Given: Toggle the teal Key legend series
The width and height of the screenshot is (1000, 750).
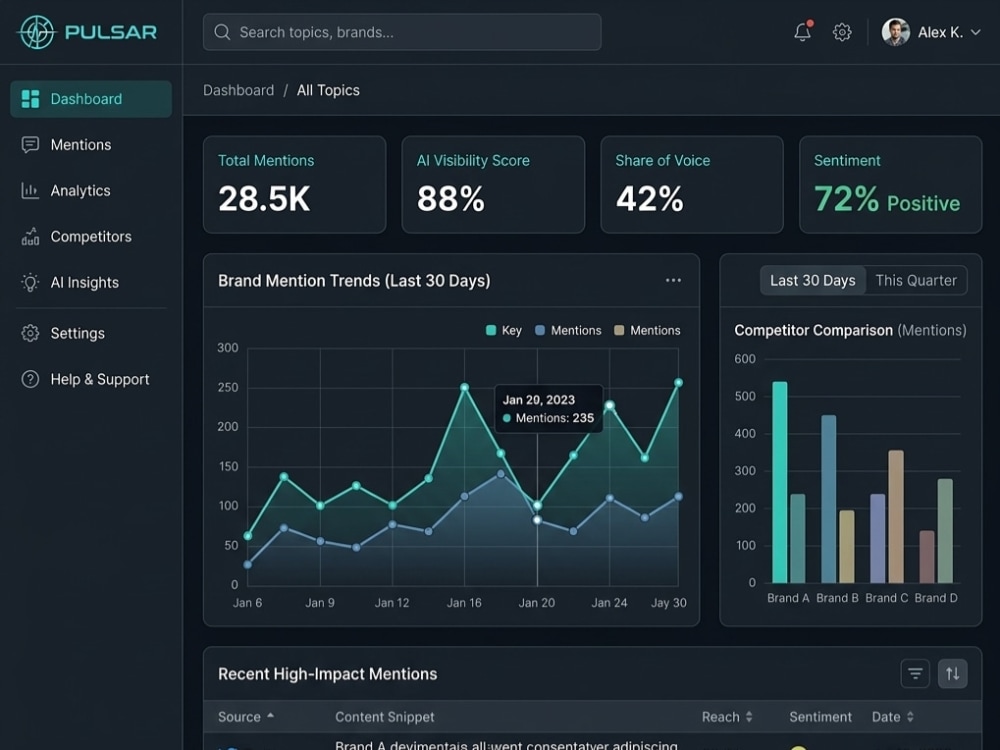Looking at the screenshot, I should (504, 330).
